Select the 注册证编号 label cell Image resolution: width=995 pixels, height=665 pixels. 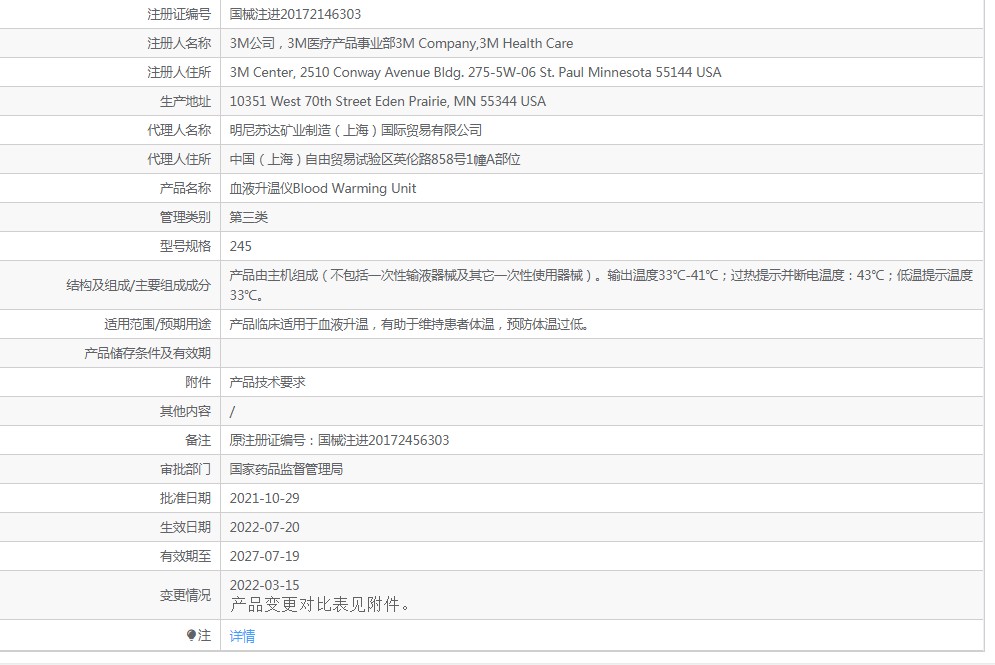[179, 15]
